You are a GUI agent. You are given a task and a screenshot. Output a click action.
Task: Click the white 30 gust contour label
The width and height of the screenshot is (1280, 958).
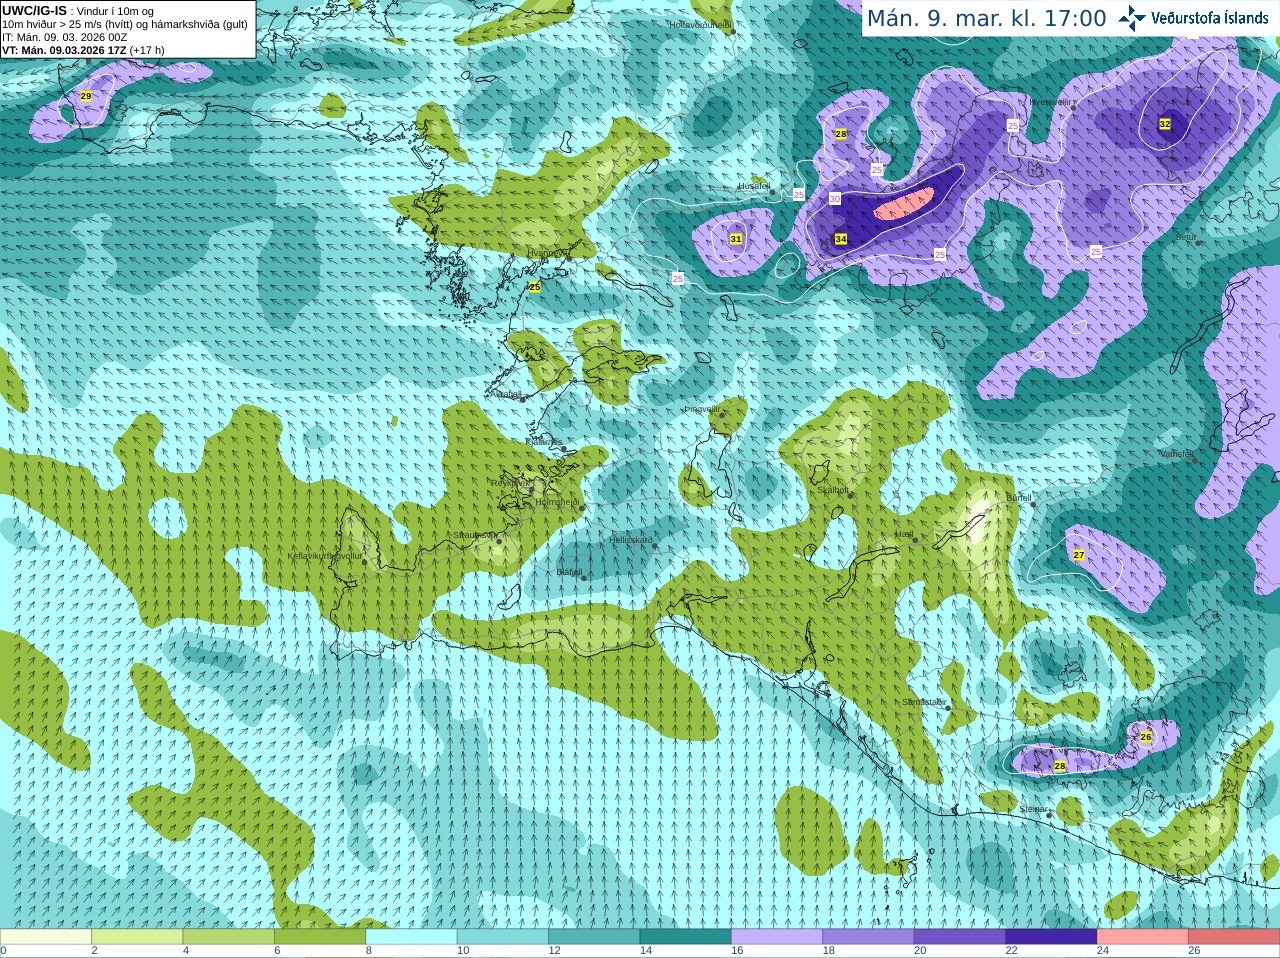pos(835,199)
